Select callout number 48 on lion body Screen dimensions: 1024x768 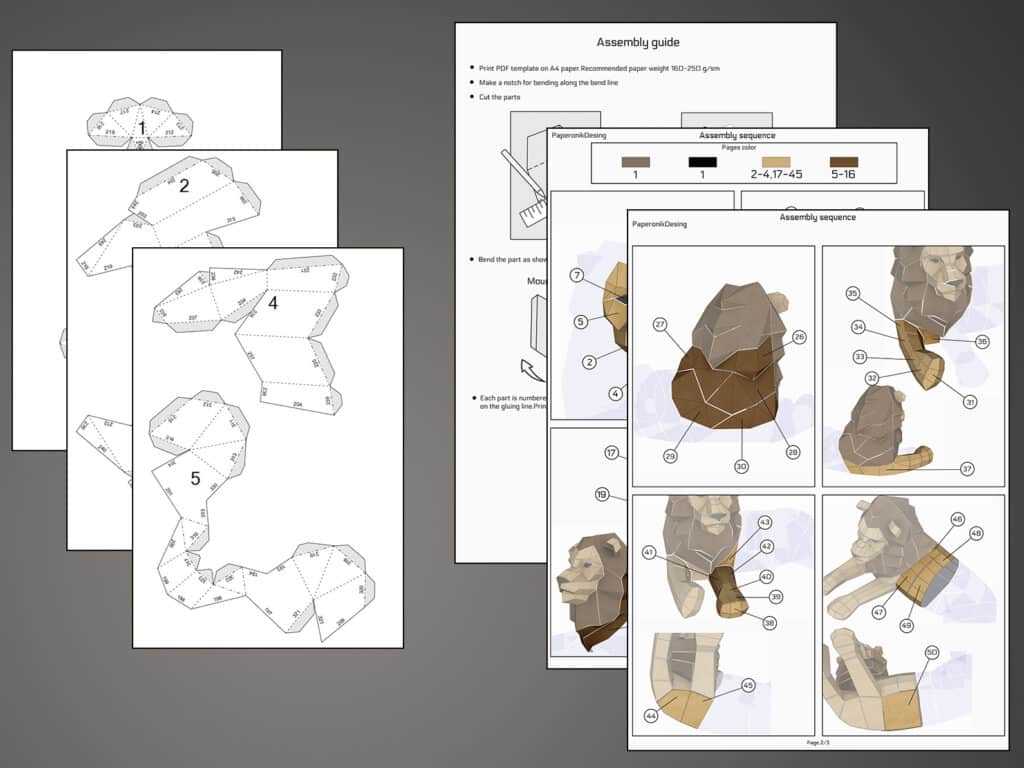tap(976, 533)
